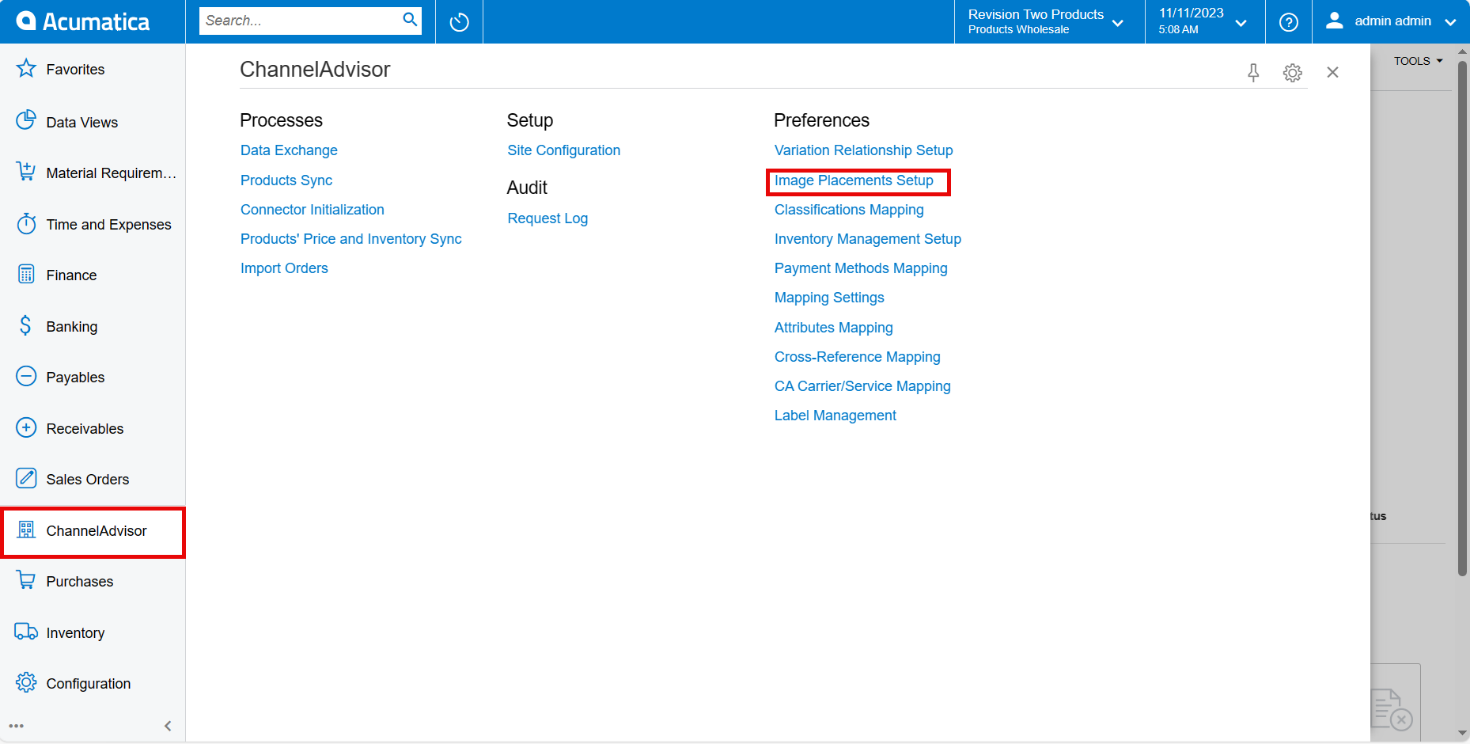Open the Data Exchange link

pyautogui.click(x=289, y=150)
